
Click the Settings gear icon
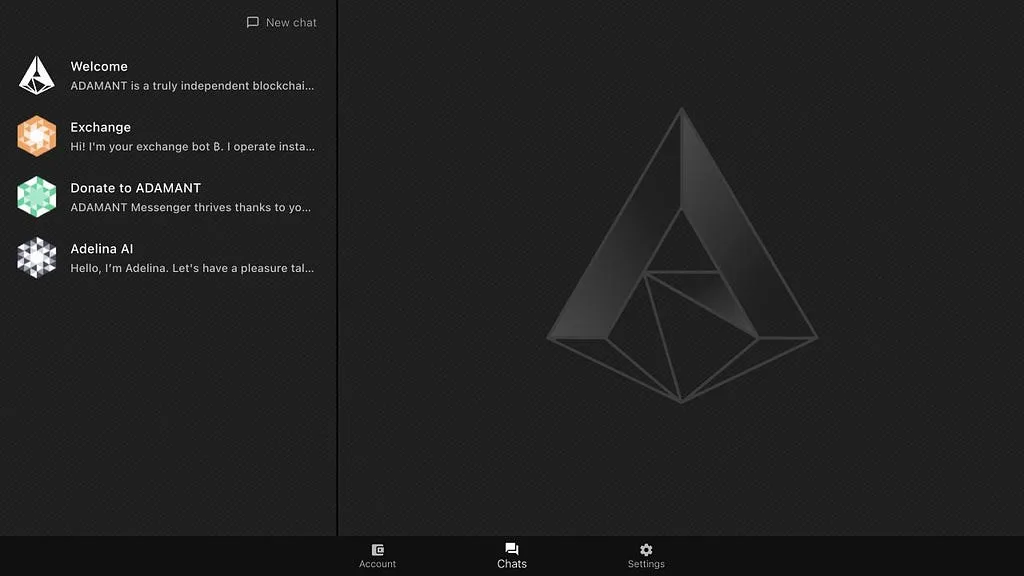pyautogui.click(x=646, y=549)
